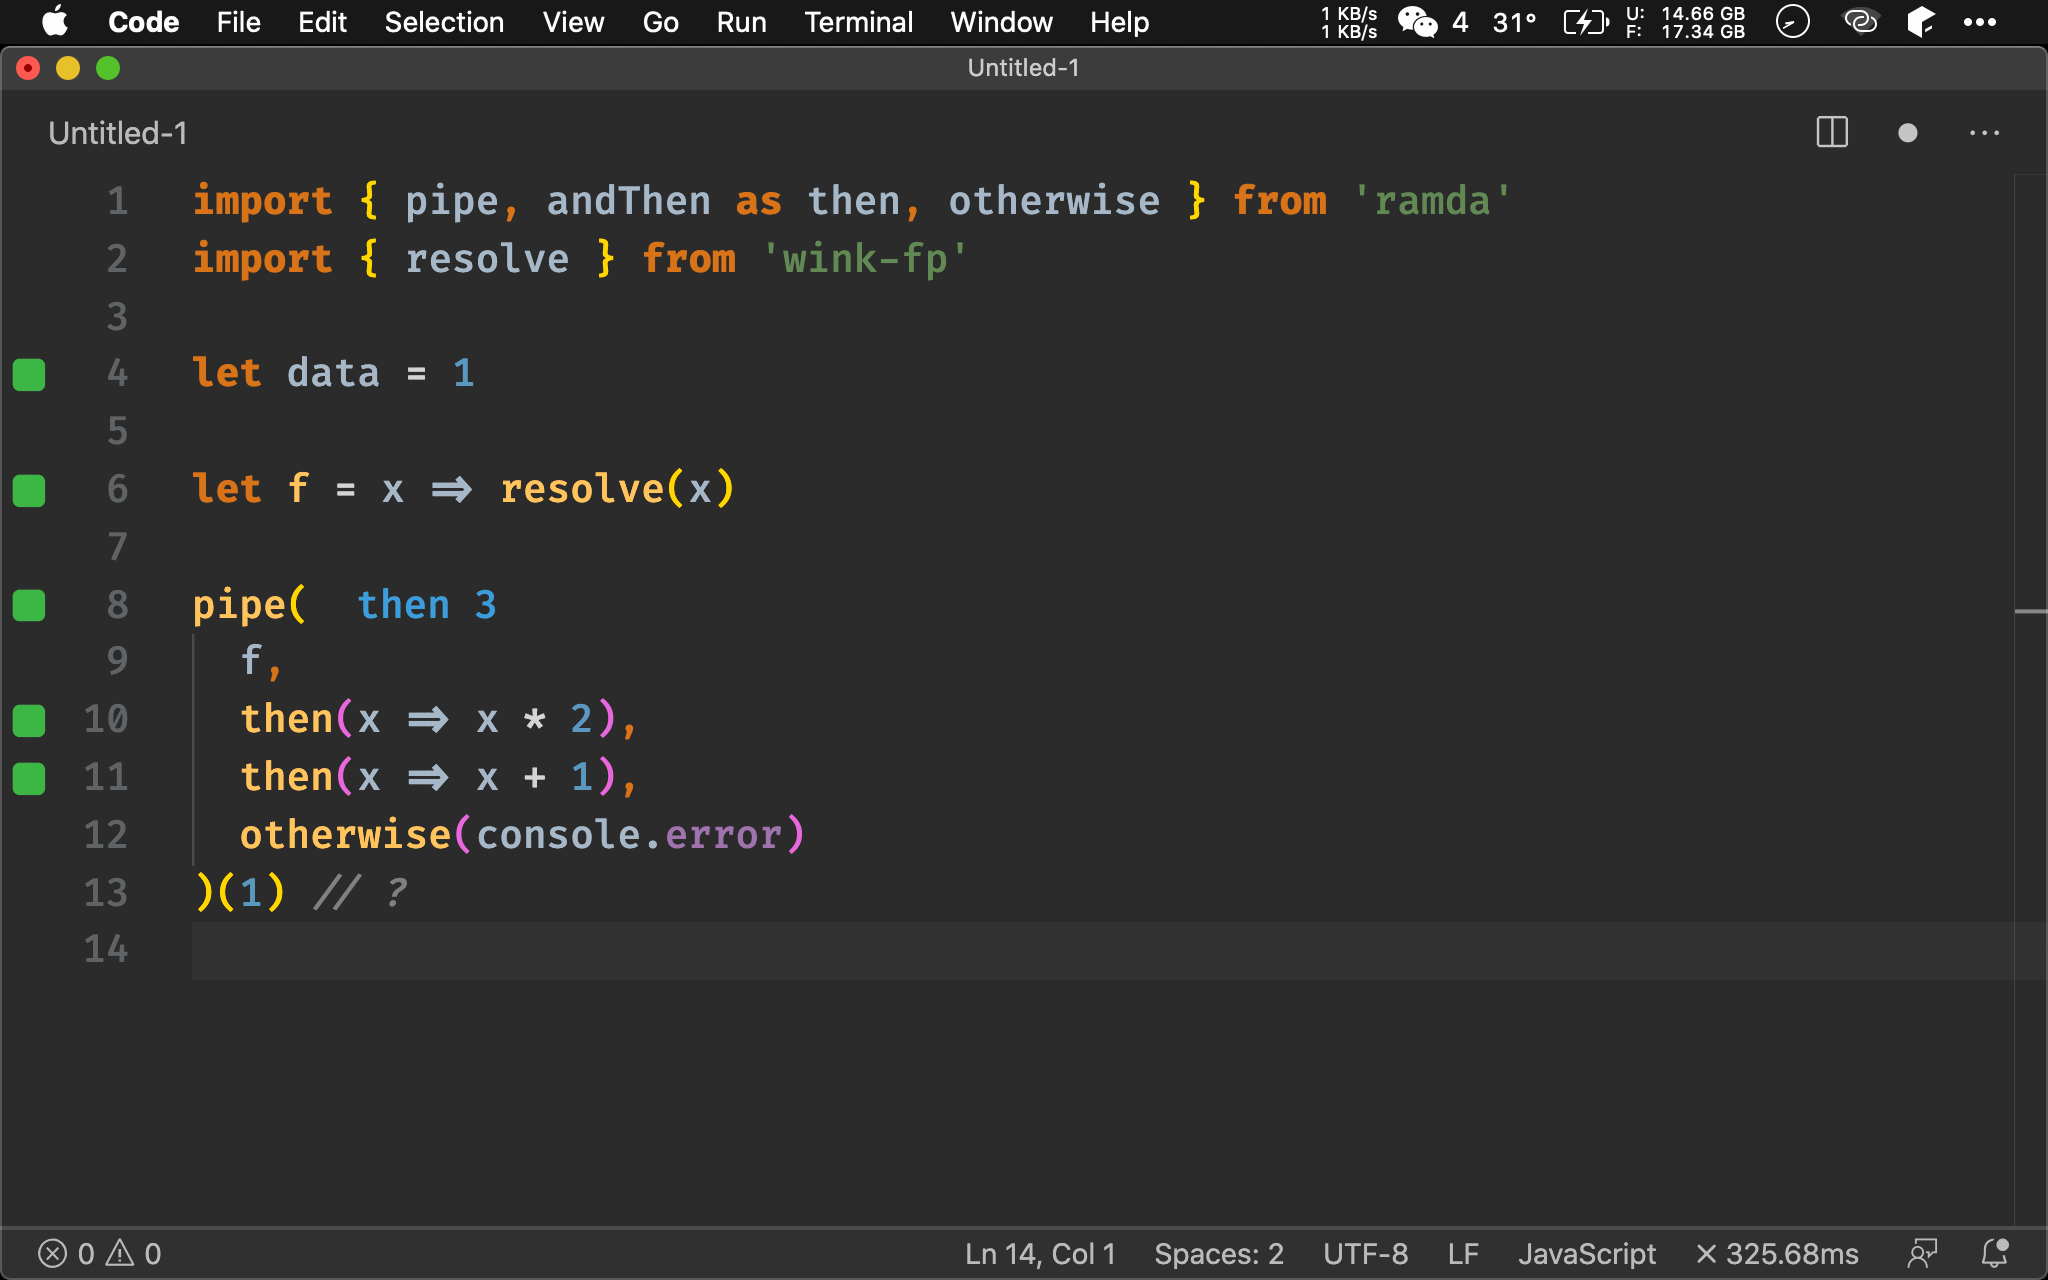
Task: Click 'Ln 14, Col 1' in the status bar
Action: tap(1040, 1254)
